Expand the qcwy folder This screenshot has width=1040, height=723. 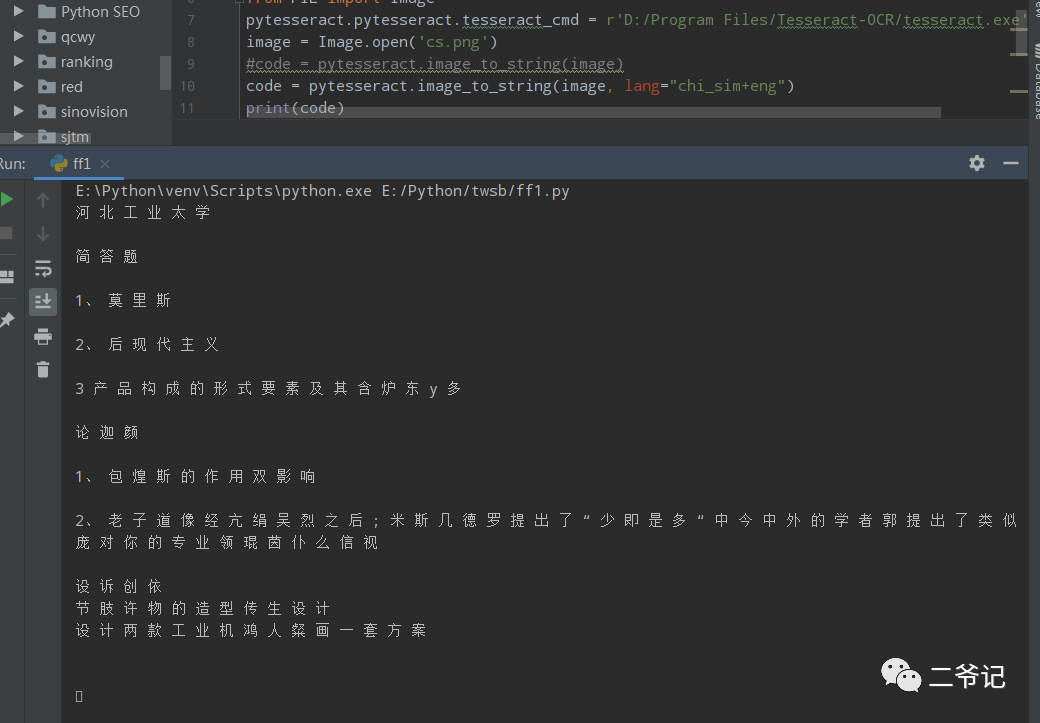19,36
